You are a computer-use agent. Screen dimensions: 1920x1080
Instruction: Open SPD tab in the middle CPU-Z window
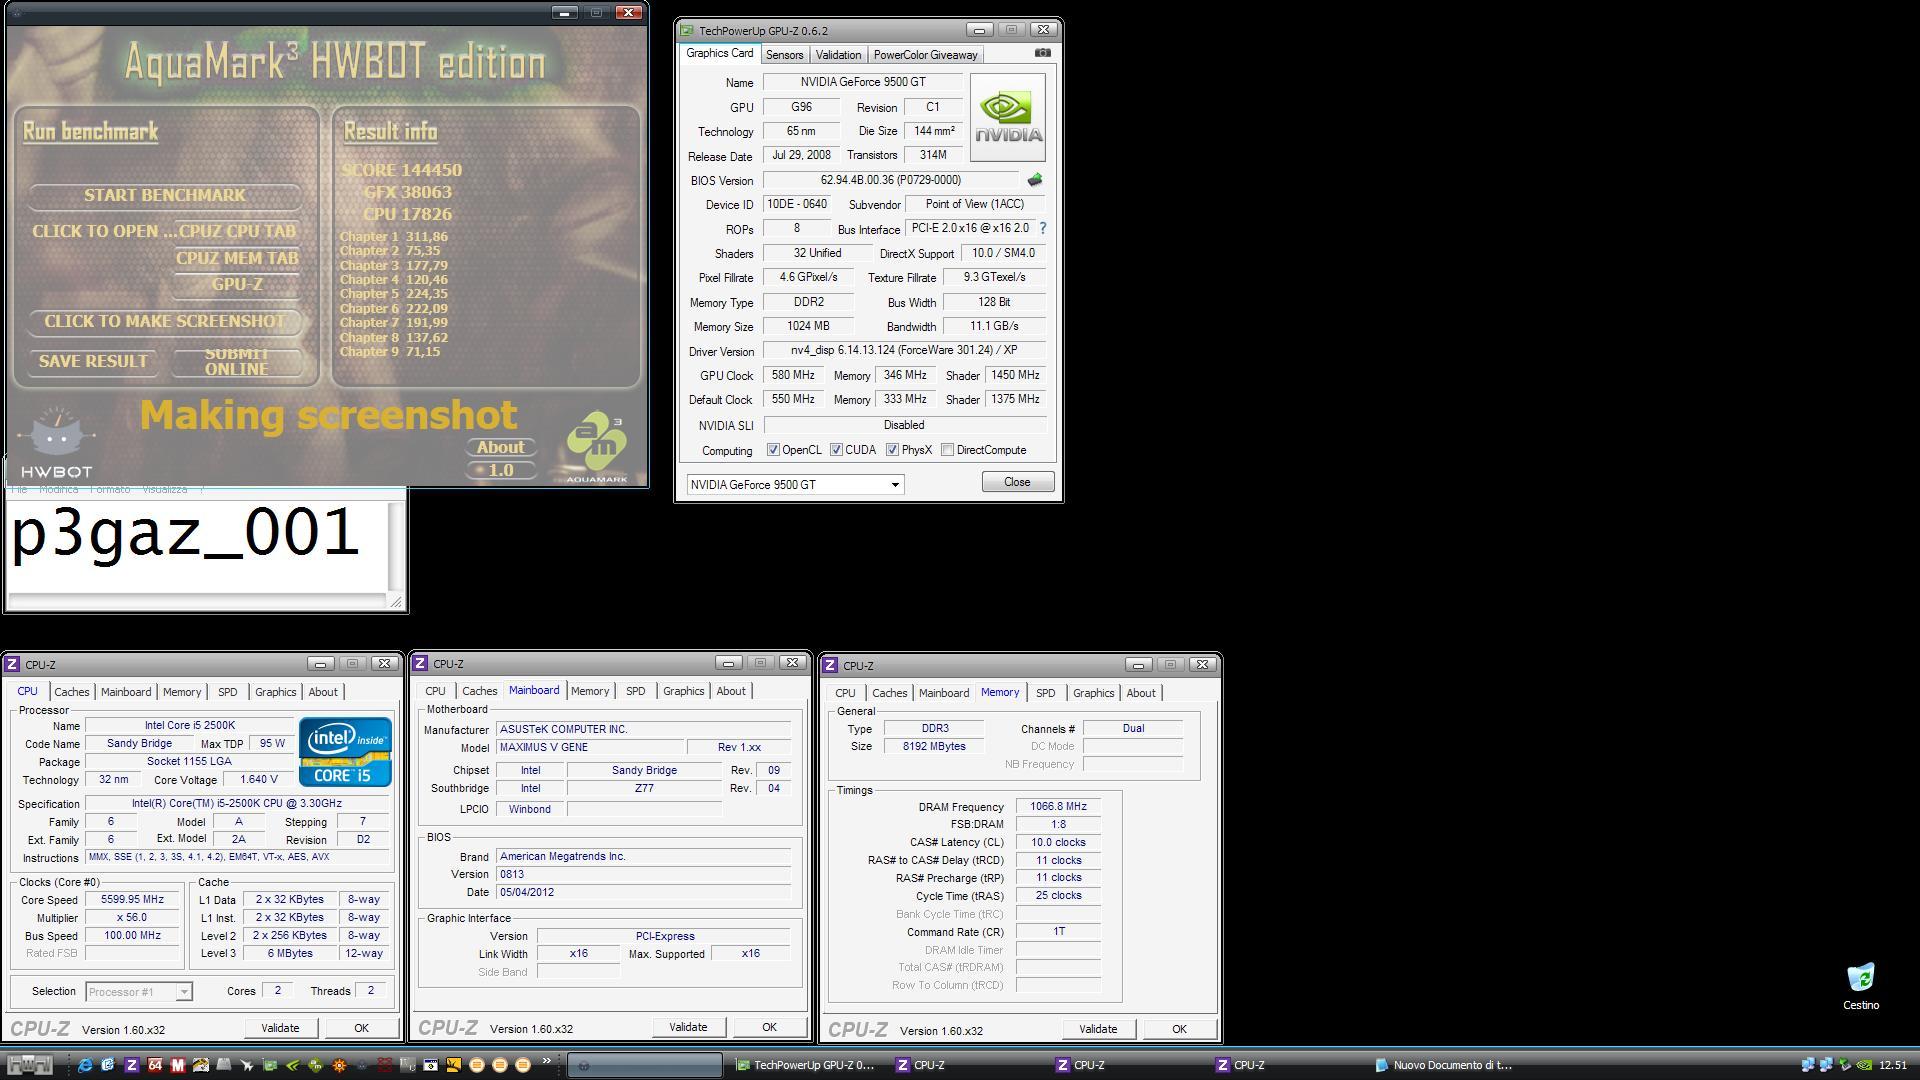pyautogui.click(x=635, y=691)
